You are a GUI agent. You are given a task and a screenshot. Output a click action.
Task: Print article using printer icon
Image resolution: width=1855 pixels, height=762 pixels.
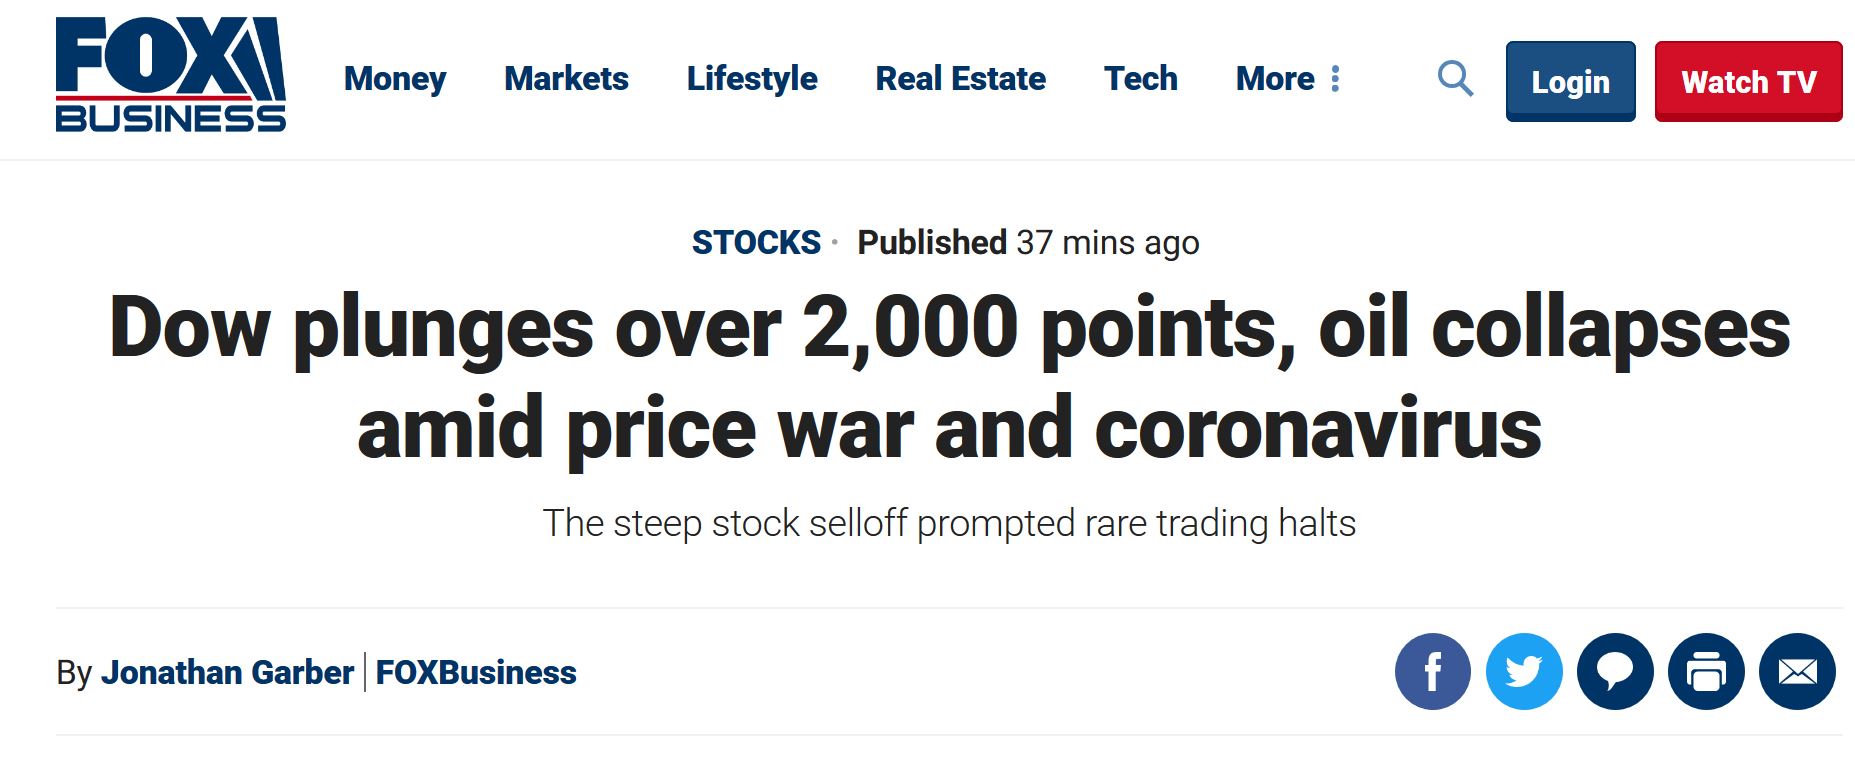tap(1706, 672)
